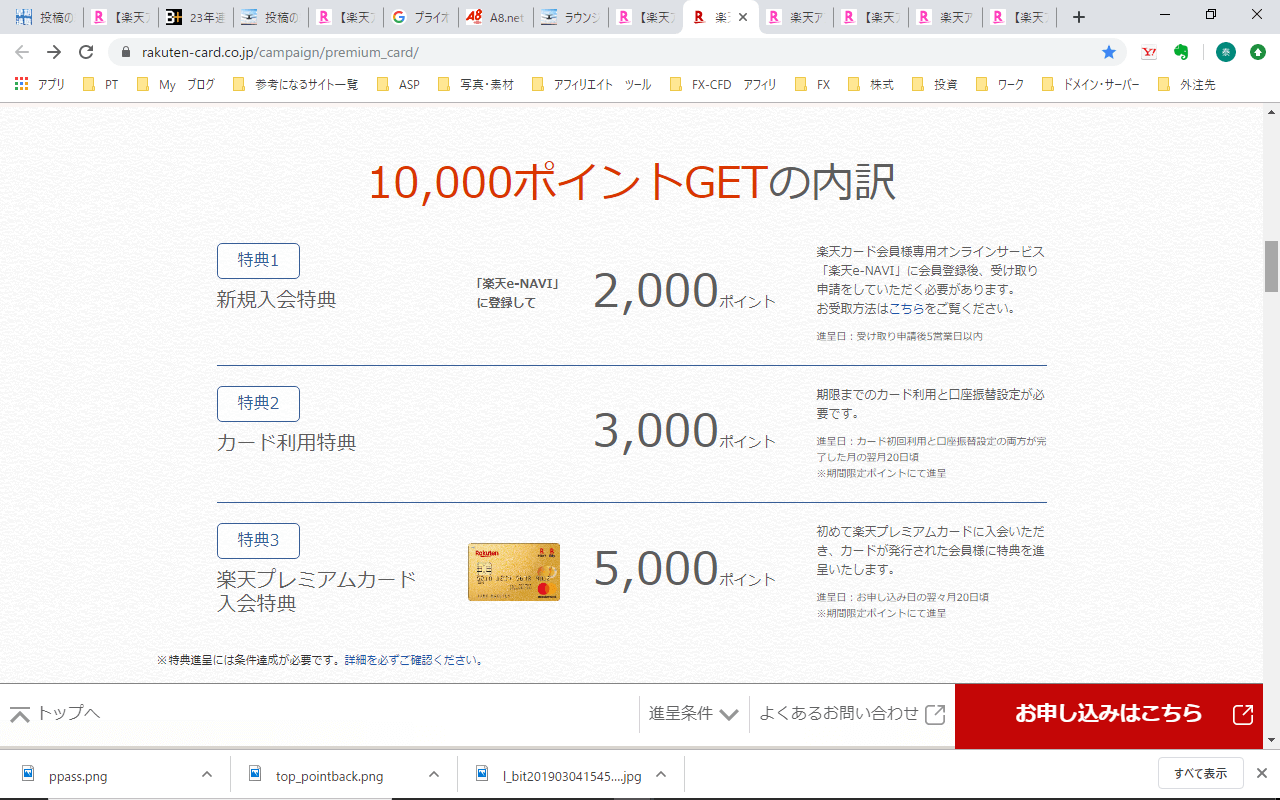Screen dimensions: 1280x800
Task: Open options chevron for l_bit201903041545 jpg
Action: point(661,775)
